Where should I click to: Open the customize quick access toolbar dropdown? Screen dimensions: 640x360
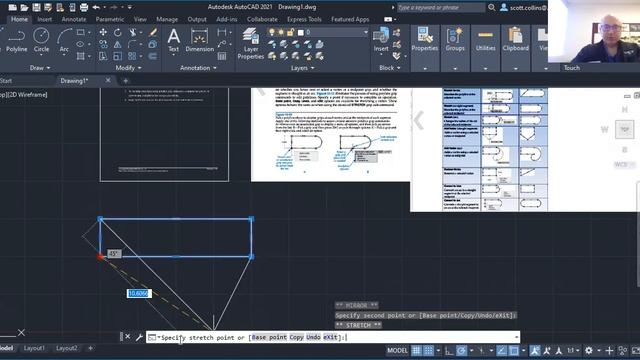[x=130, y=7]
